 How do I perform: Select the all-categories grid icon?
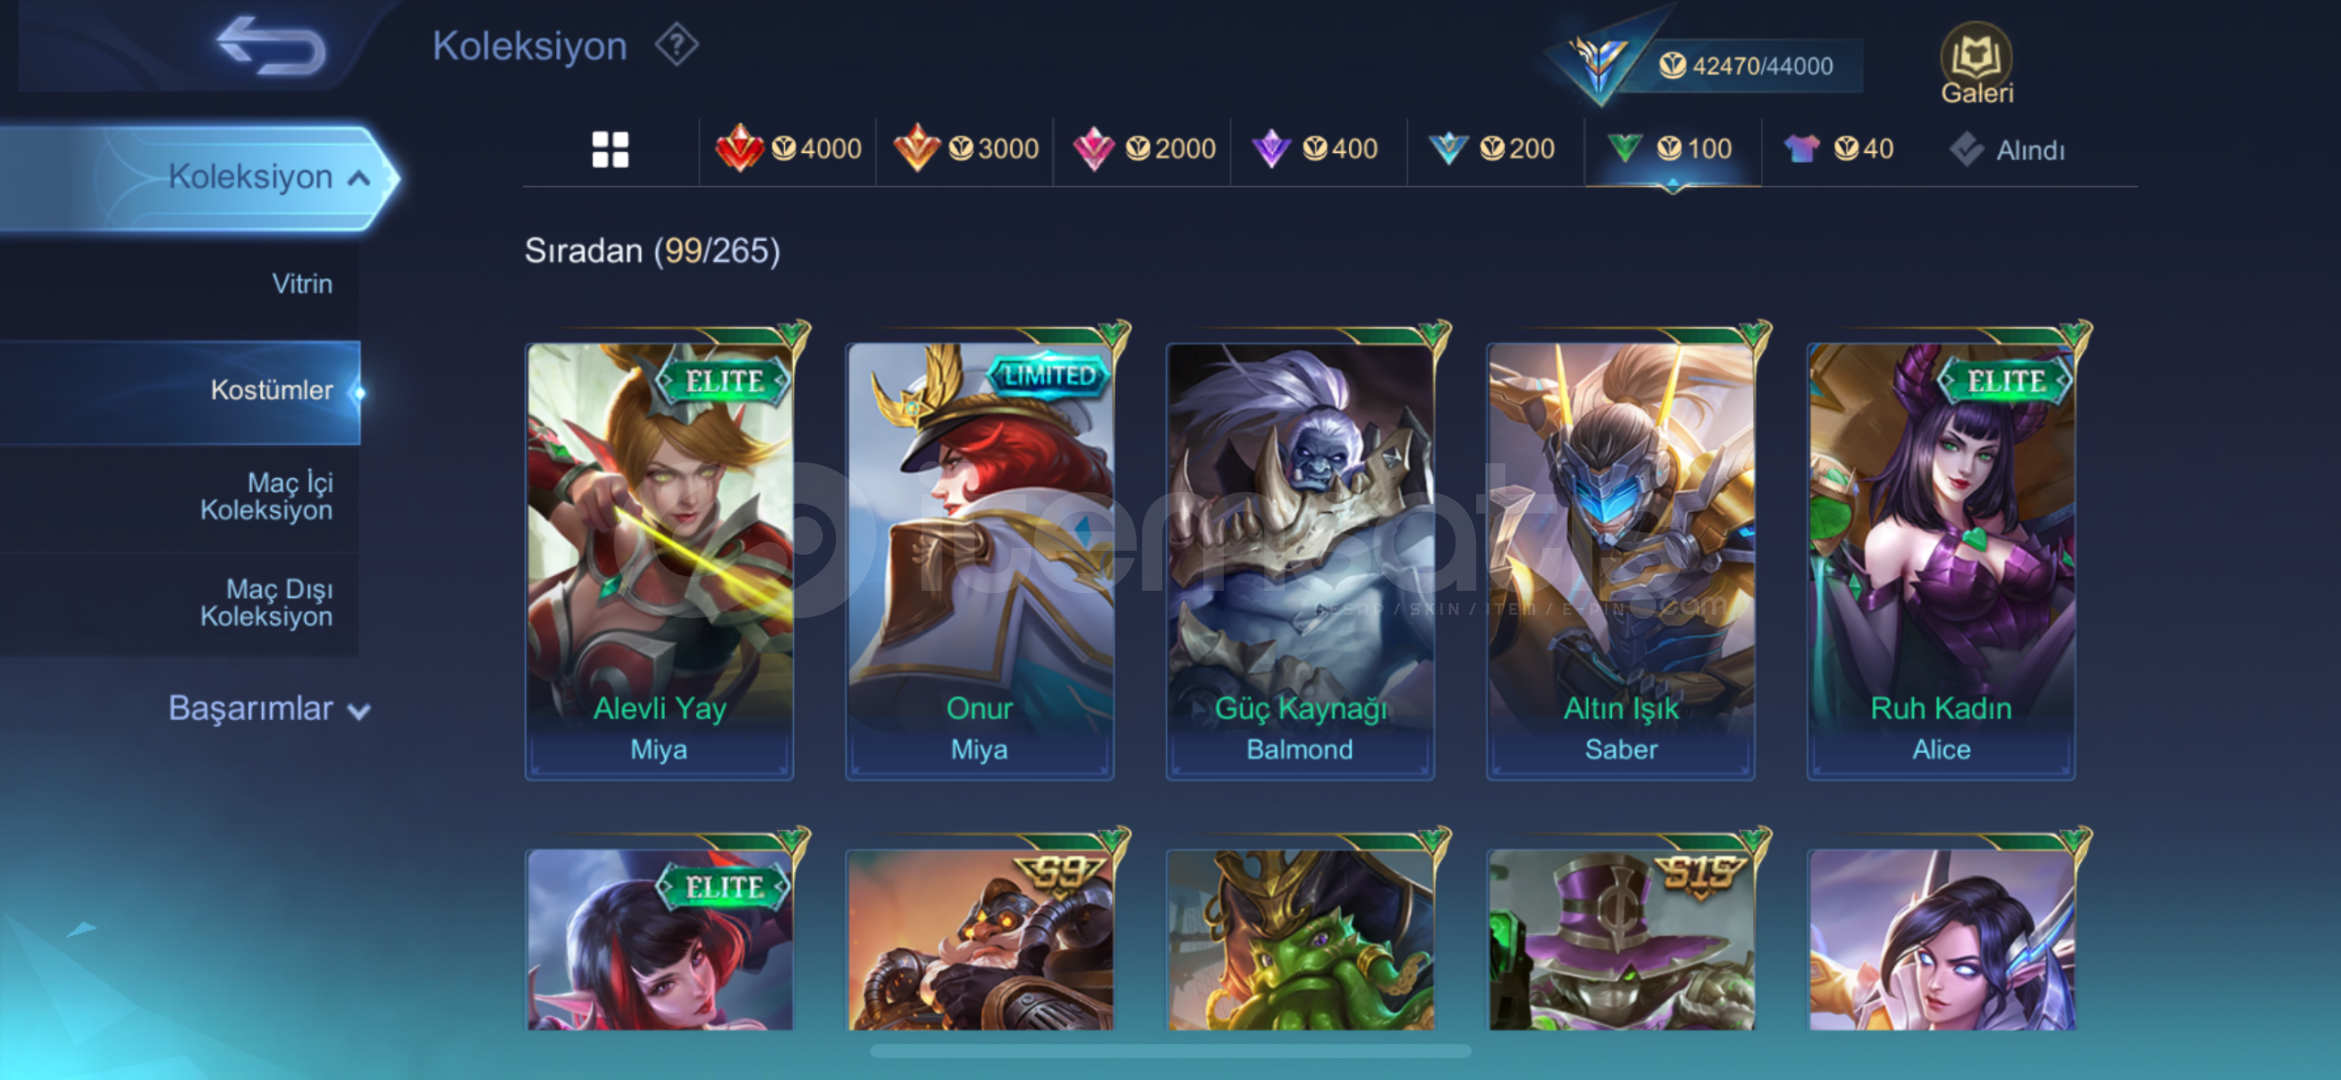610,150
